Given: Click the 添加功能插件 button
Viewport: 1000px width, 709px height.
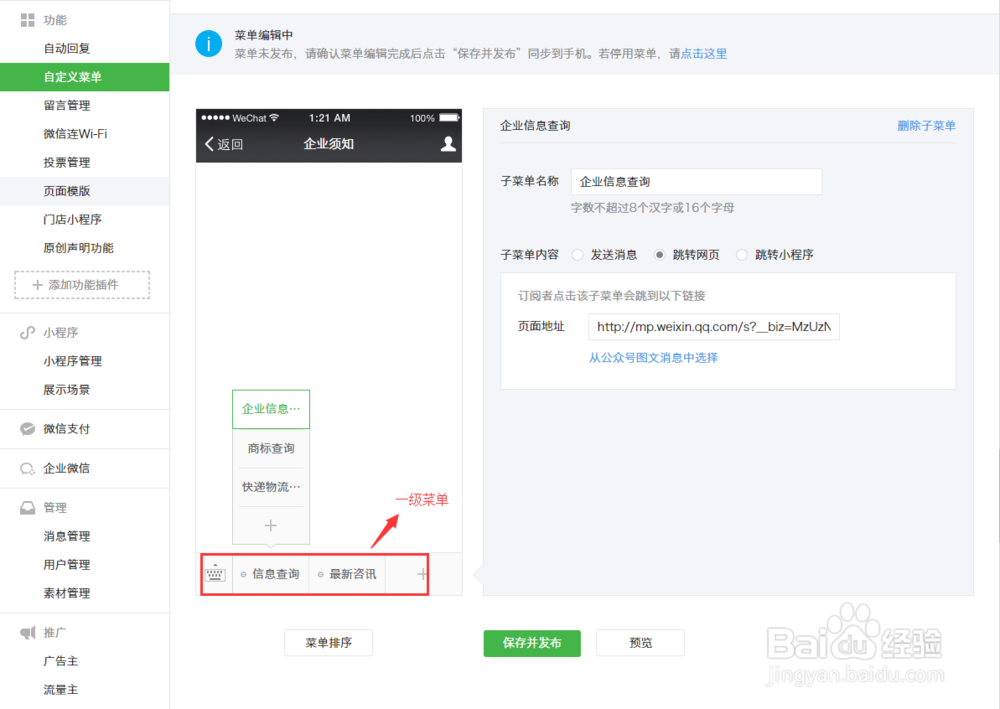Looking at the screenshot, I should point(82,285).
